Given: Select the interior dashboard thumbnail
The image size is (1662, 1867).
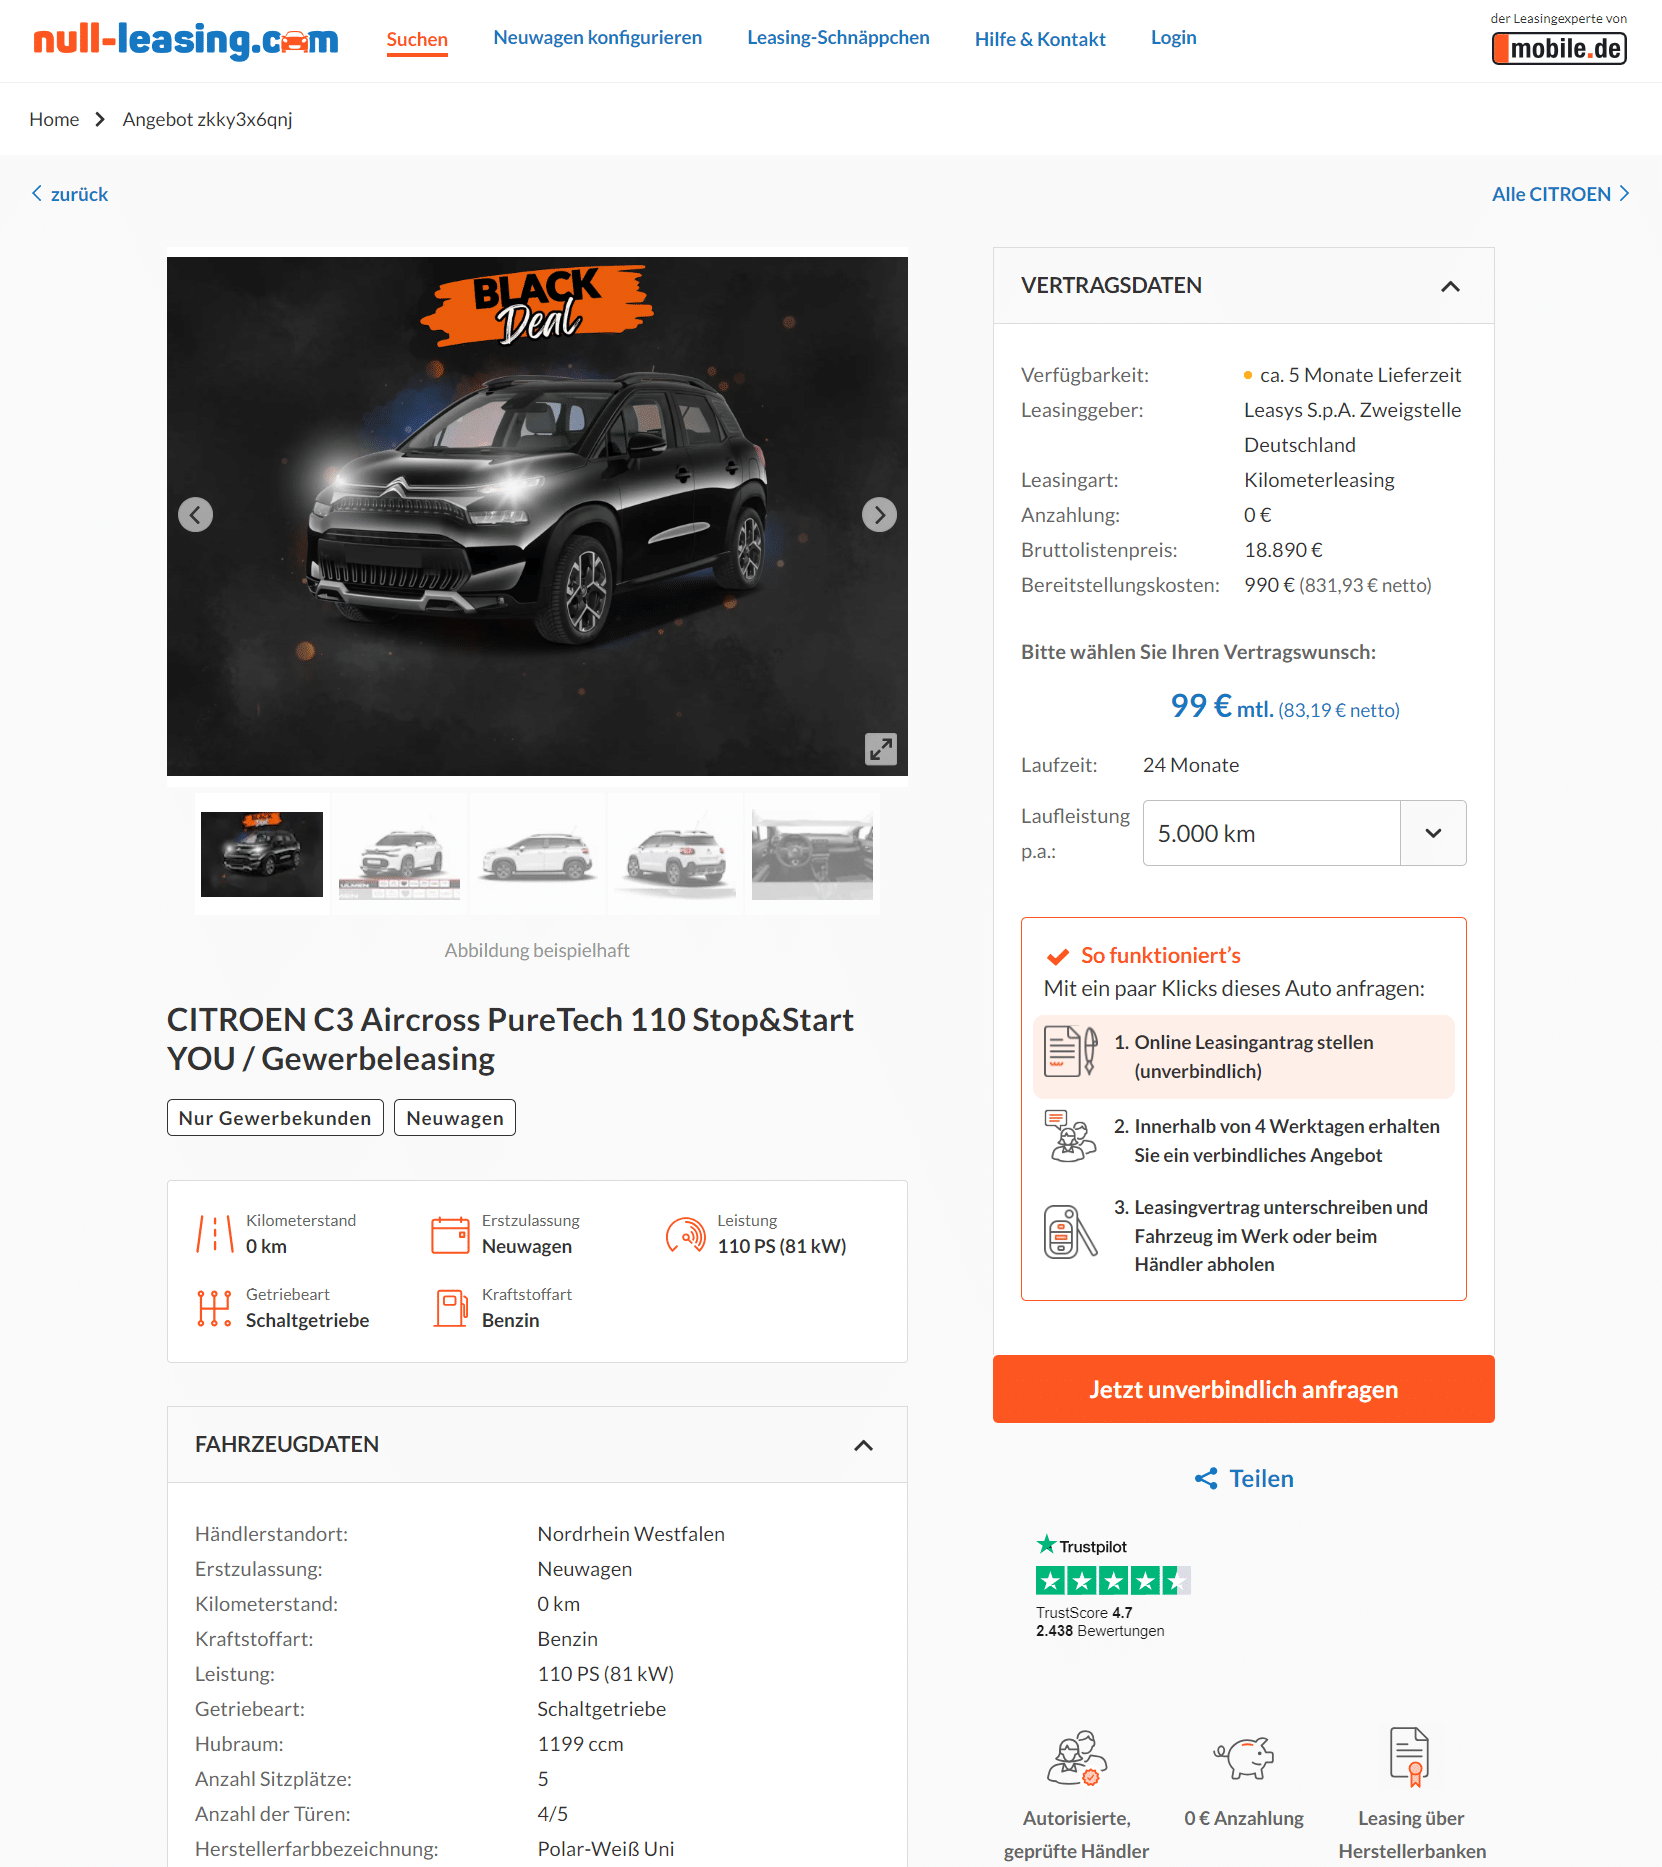Looking at the screenshot, I should [812, 855].
